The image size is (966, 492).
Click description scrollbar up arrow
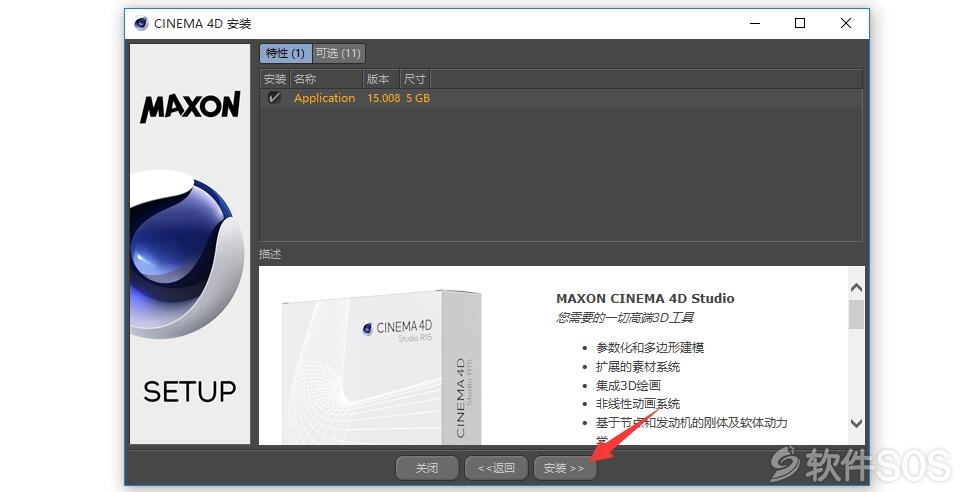coord(856,288)
